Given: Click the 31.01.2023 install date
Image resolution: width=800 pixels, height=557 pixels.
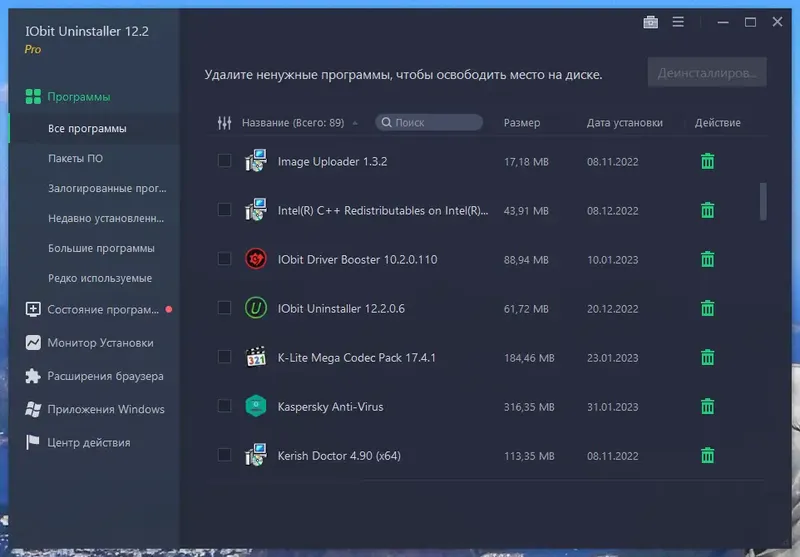Looking at the screenshot, I should tap(612, 407).
